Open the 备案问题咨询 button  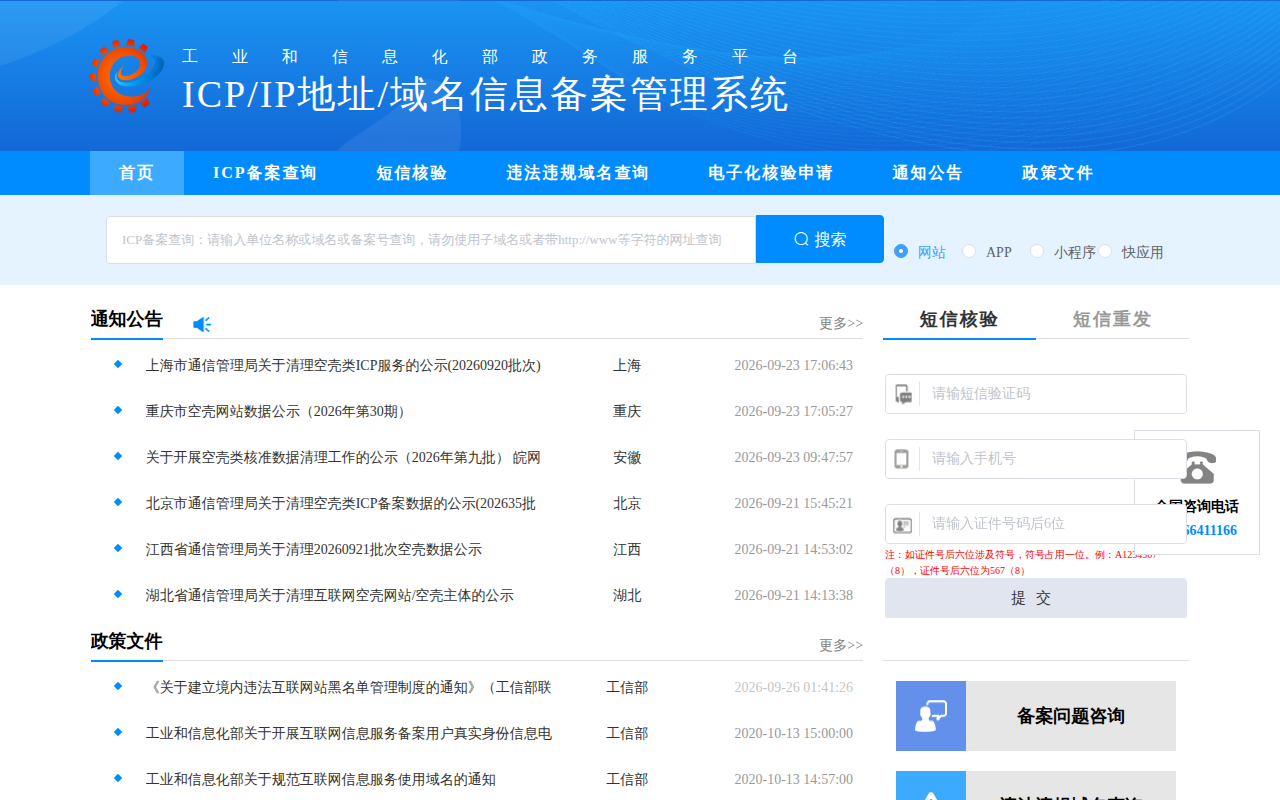(1036, 716)
